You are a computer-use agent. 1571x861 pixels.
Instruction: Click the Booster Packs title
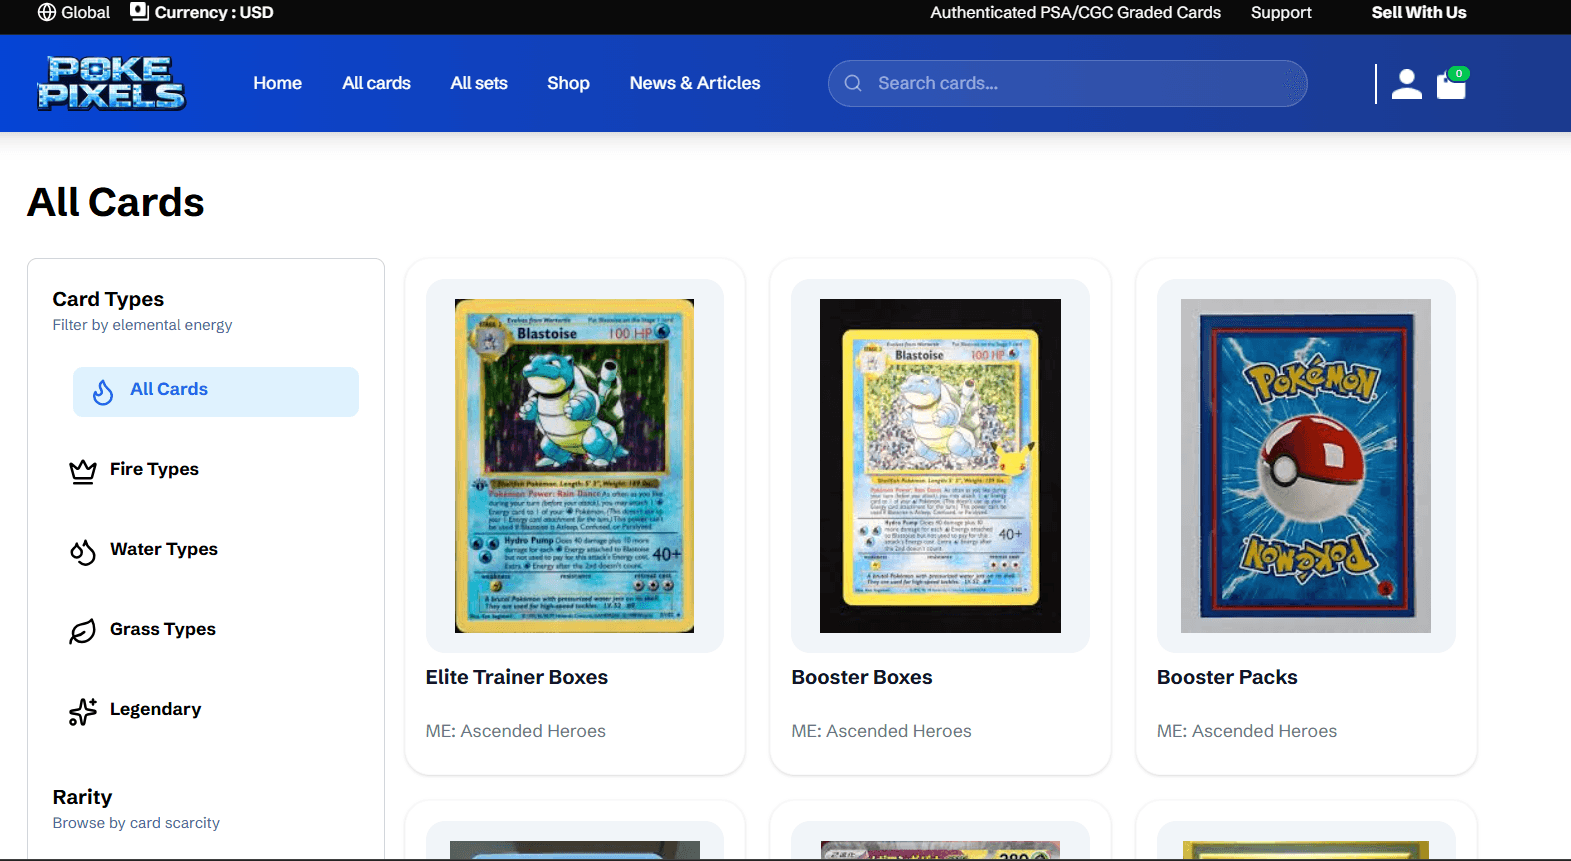pyautogui.click(x=1227, y=677)
